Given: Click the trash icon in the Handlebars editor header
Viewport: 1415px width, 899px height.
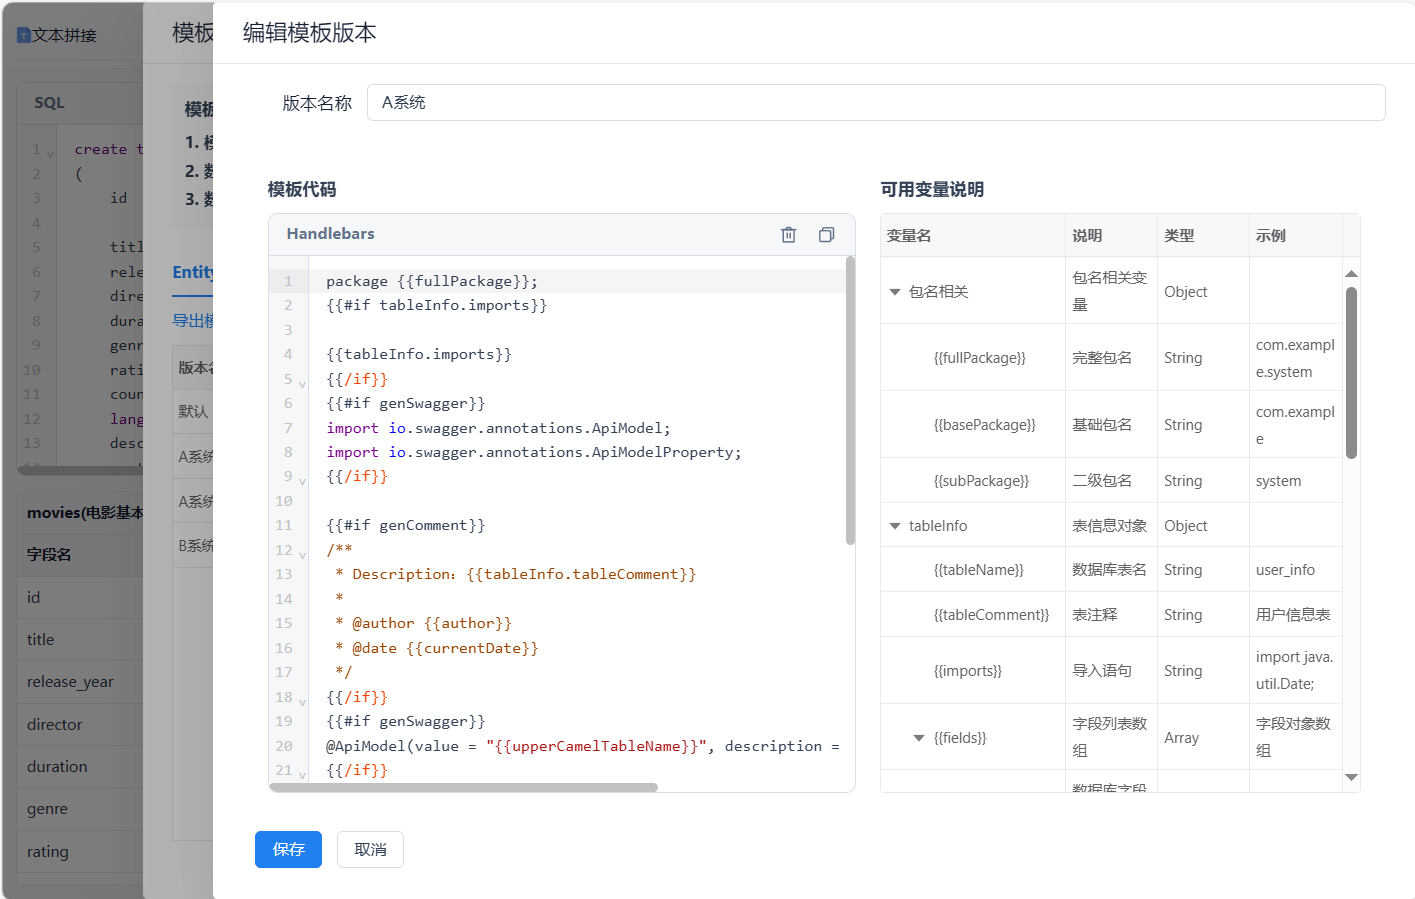Looking at the screenshot, I should click(x=788, y=234).
